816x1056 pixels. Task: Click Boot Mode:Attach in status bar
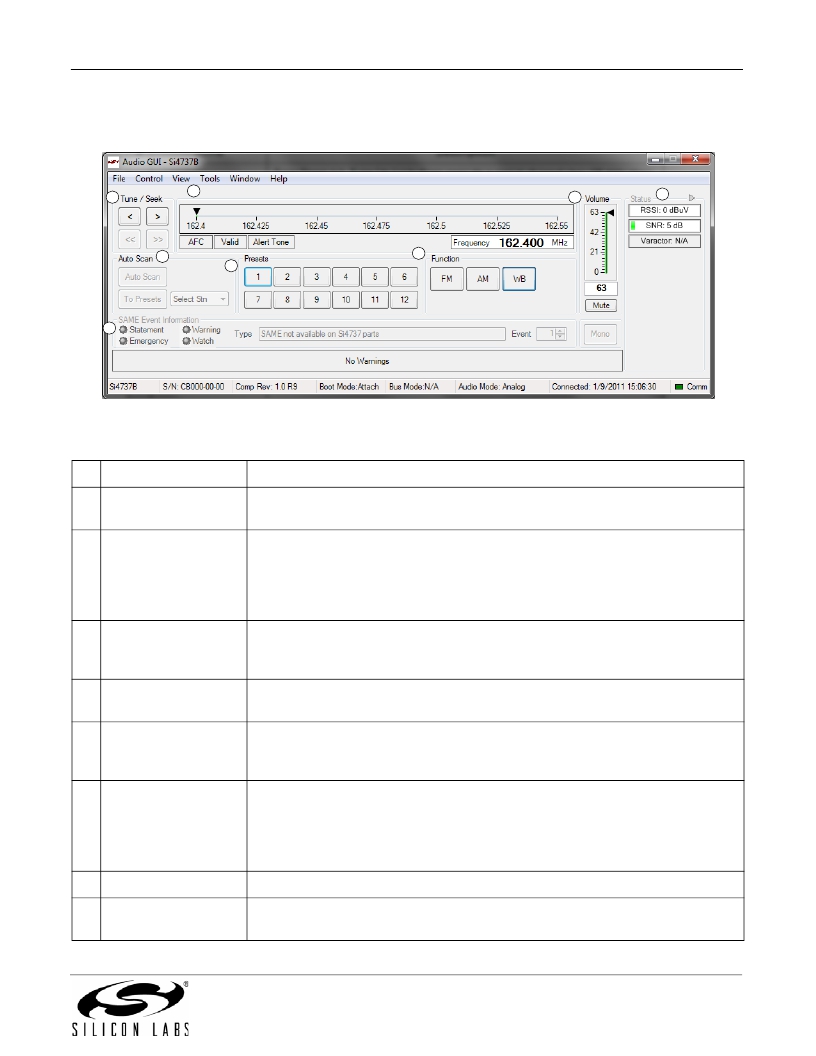tap(349, 387)
